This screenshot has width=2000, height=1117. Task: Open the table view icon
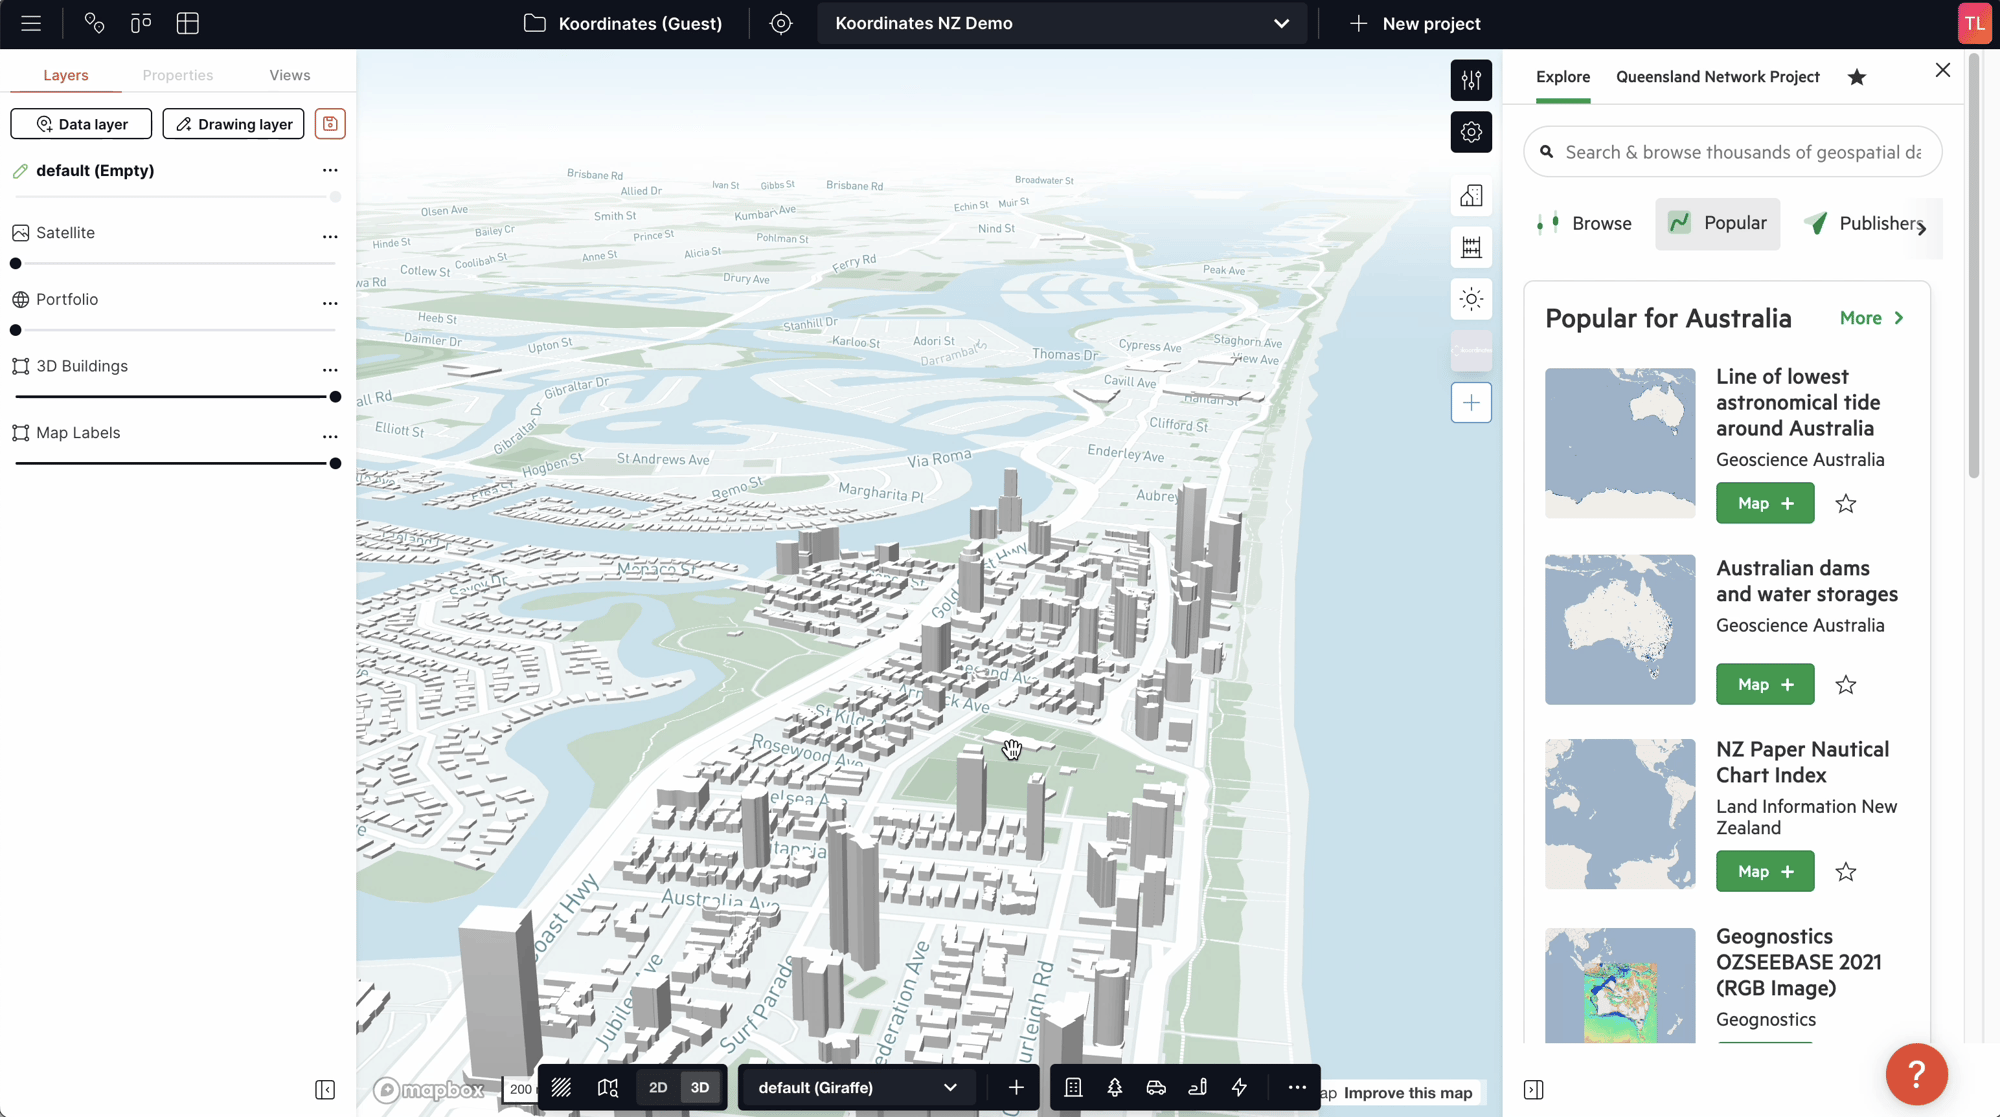[188, 23]
